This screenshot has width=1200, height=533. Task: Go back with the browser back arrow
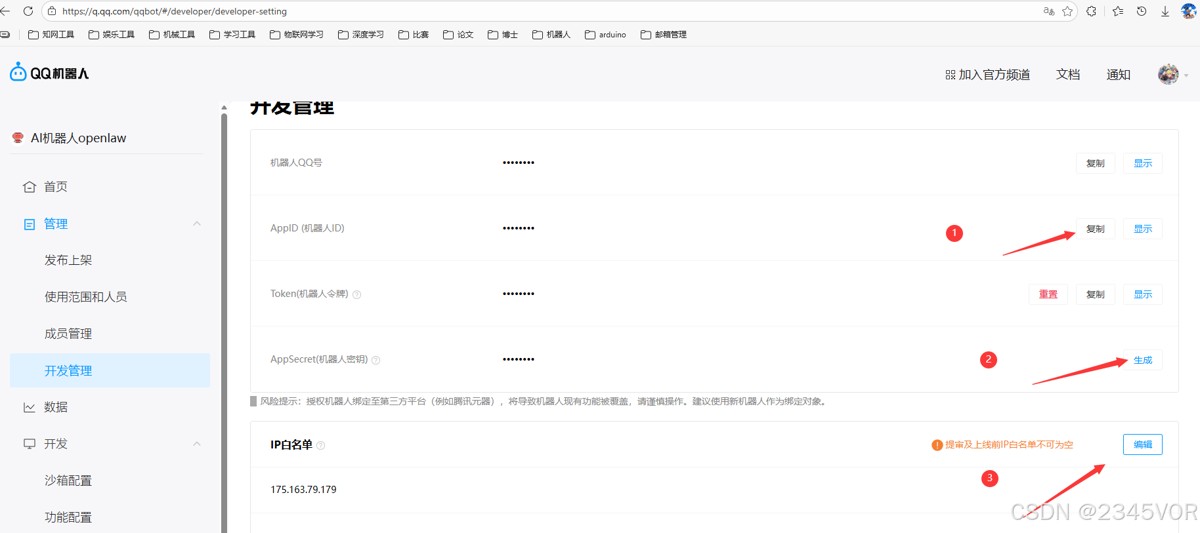pyautogui.click(x=4, y=11)
